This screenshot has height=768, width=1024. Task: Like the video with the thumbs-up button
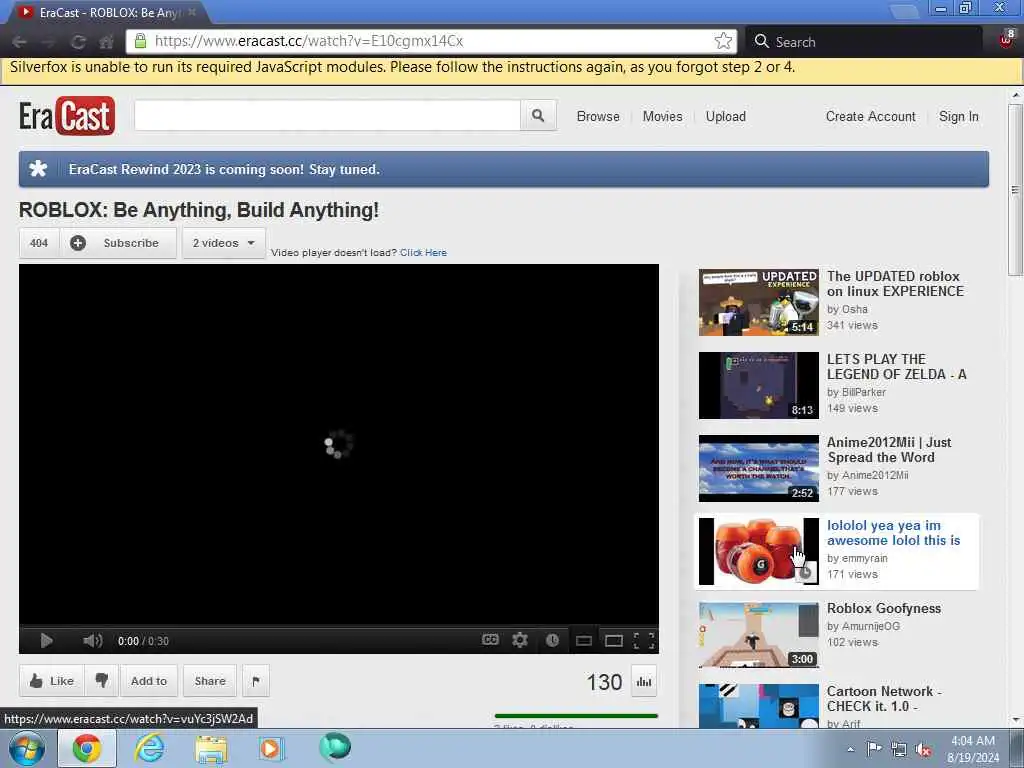52,681
